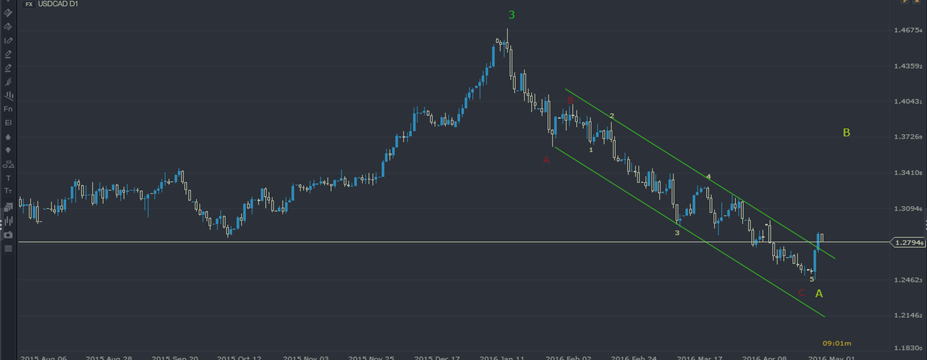Click the 2016 May 01 date label
Screen dimensions: 927x360
point(831,357)
